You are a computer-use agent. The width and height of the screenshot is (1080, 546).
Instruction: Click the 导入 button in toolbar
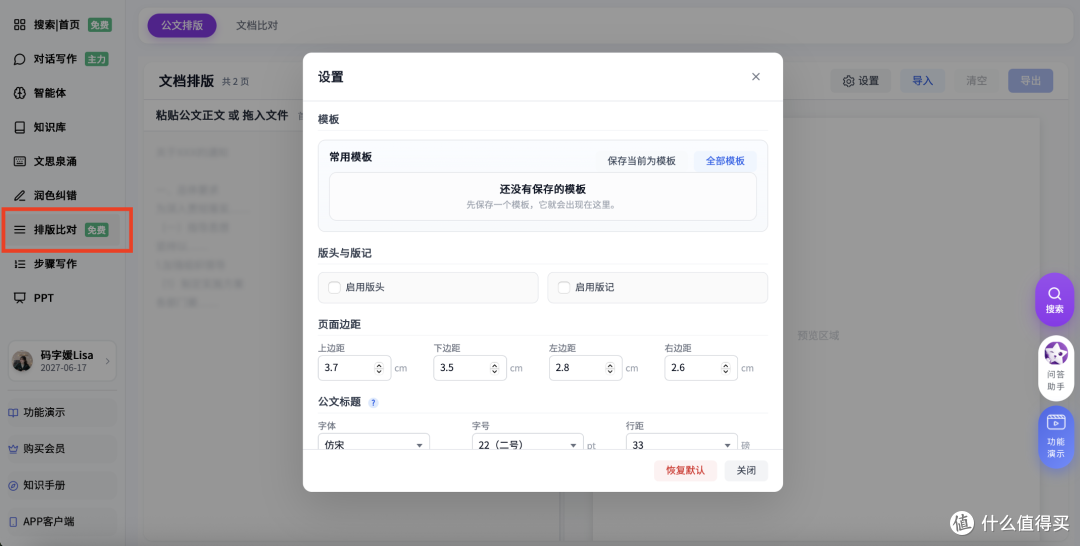tap(922, 81)
